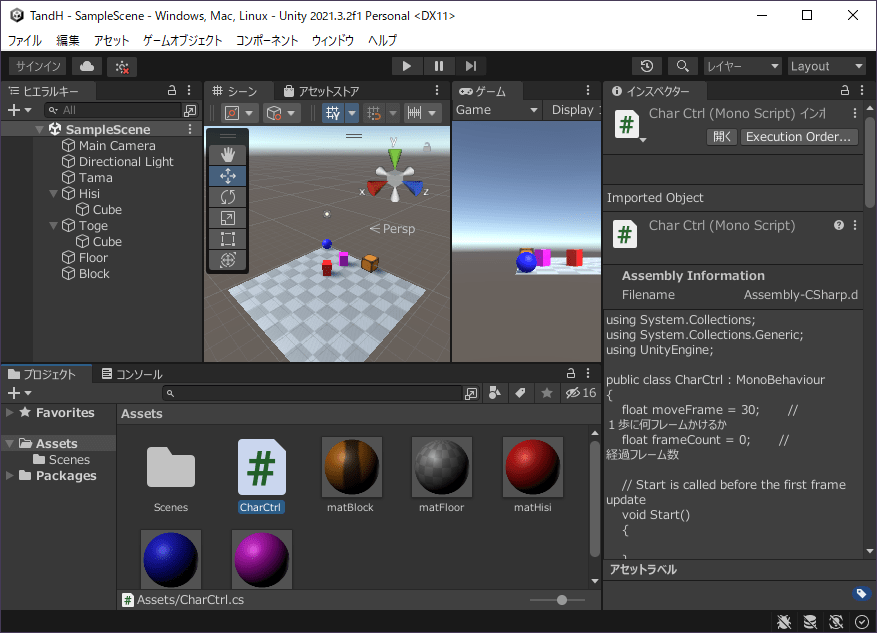877x633 pixels.
Task: Switch to the コンソール tab
Action: click(132, 374)
